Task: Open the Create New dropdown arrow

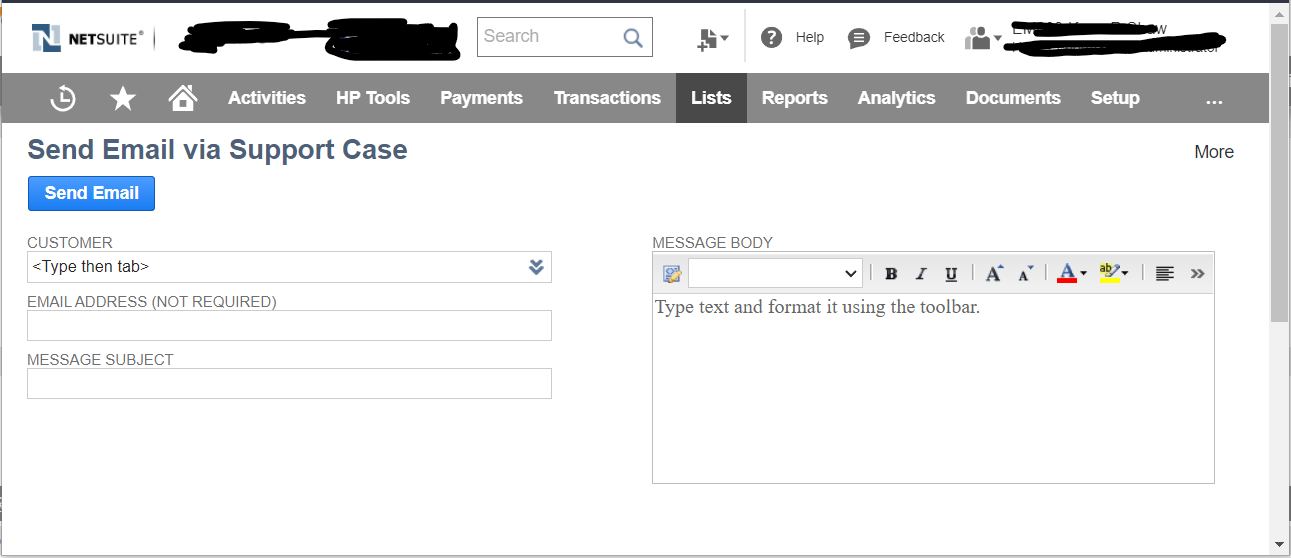Action: [x=725, y=39]
